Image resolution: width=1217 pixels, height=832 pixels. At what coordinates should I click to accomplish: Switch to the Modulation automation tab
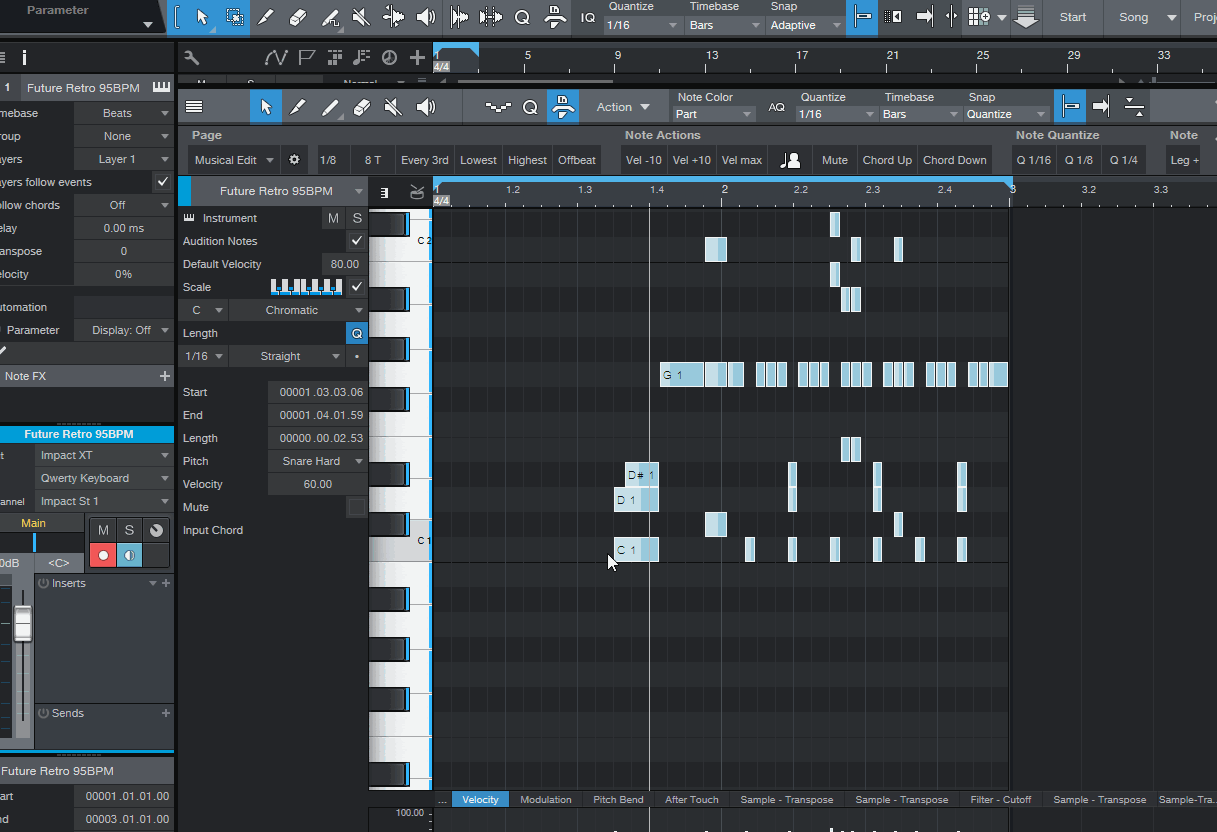coord(546,800)
